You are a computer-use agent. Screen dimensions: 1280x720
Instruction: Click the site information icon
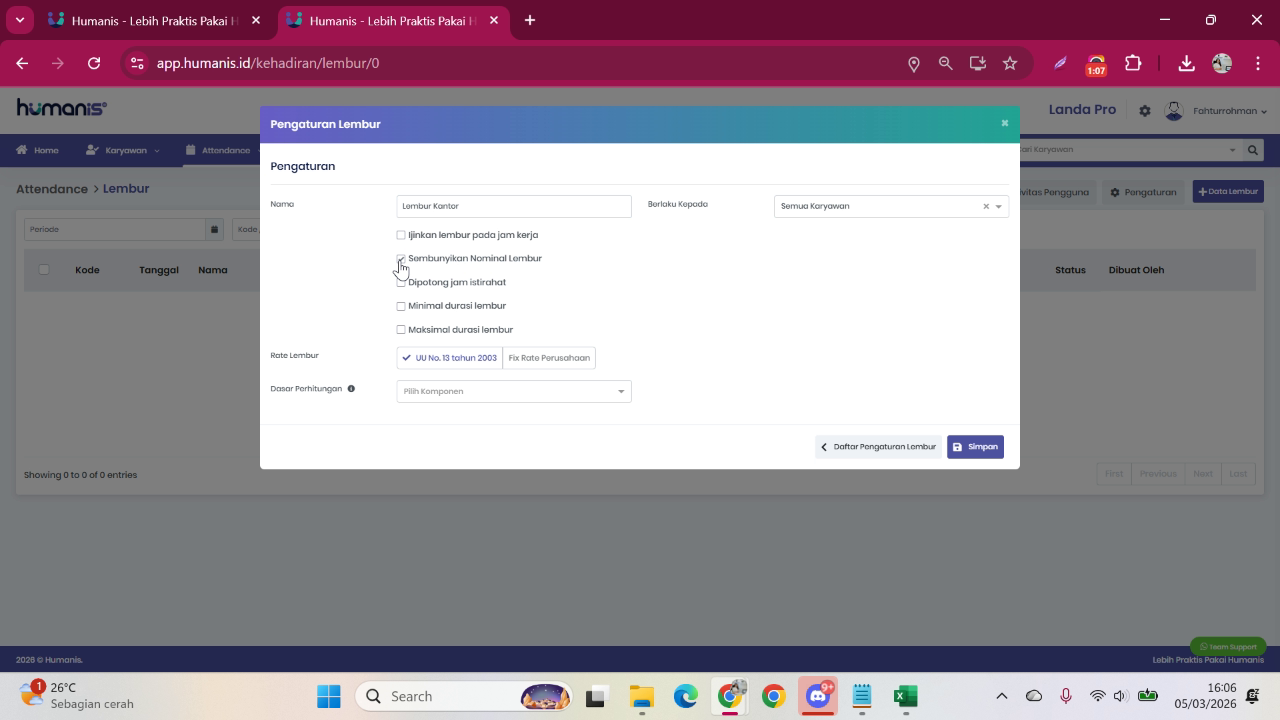137,63
